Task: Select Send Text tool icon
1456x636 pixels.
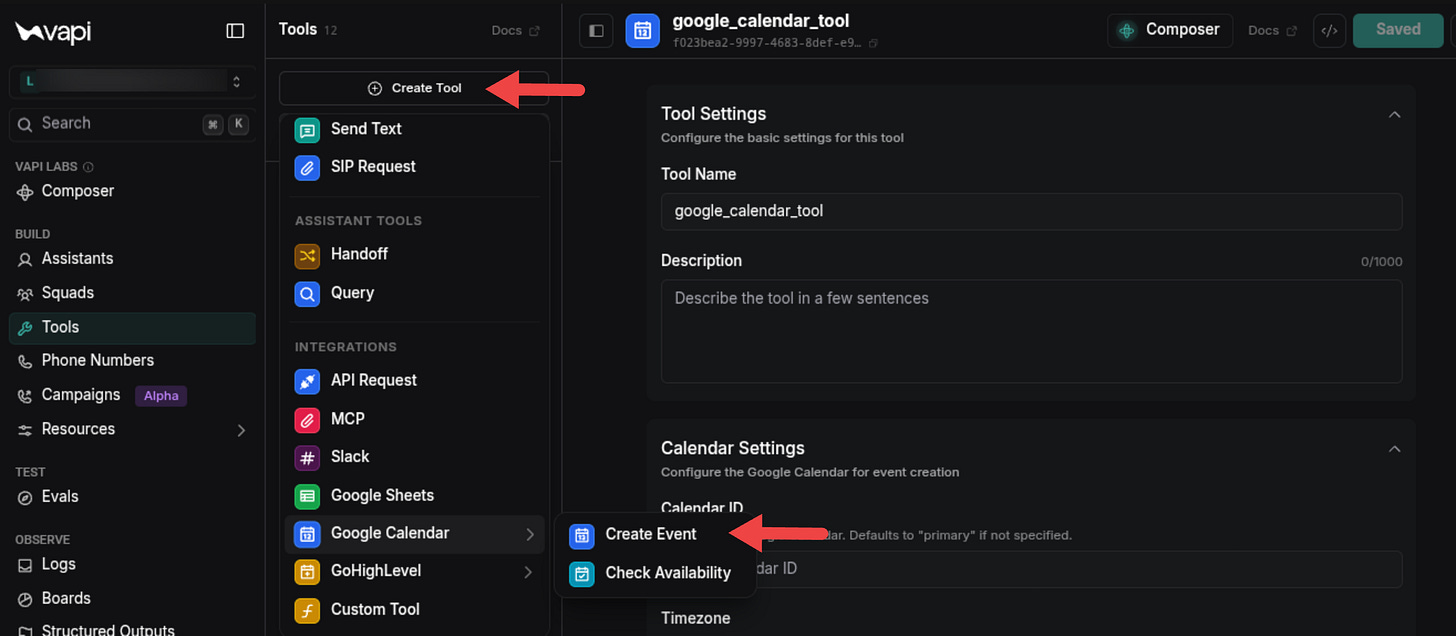Action: tap(307, 129)
